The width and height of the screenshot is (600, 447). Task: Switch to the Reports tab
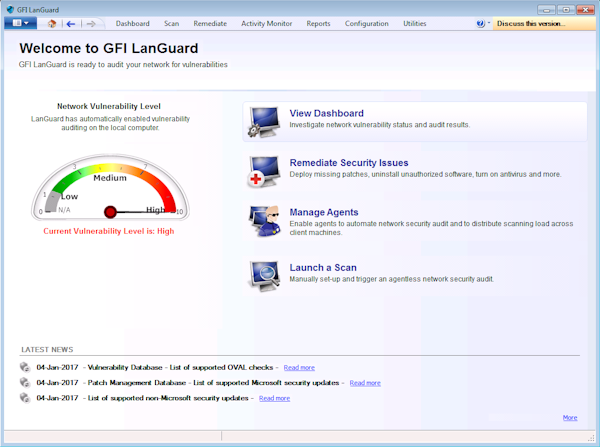coord(318,24)
